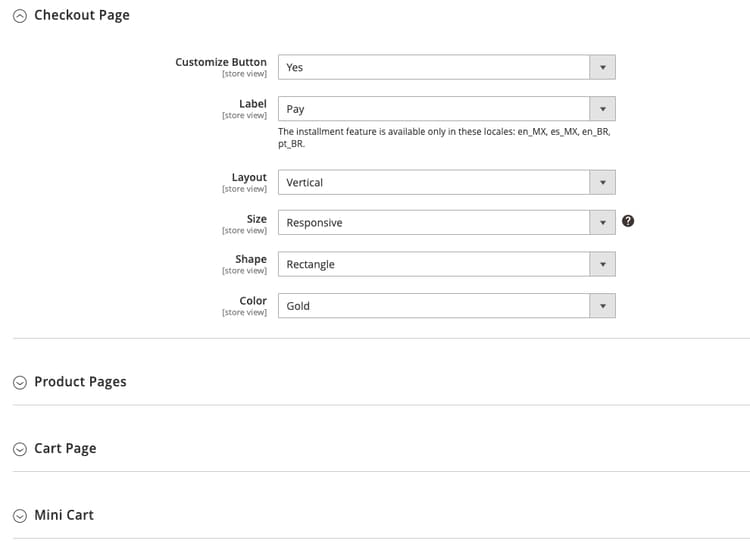Viewport: 750px width, 550px height.
Task: Click the Checkout Page section heading
Action: tap(82, 15)
